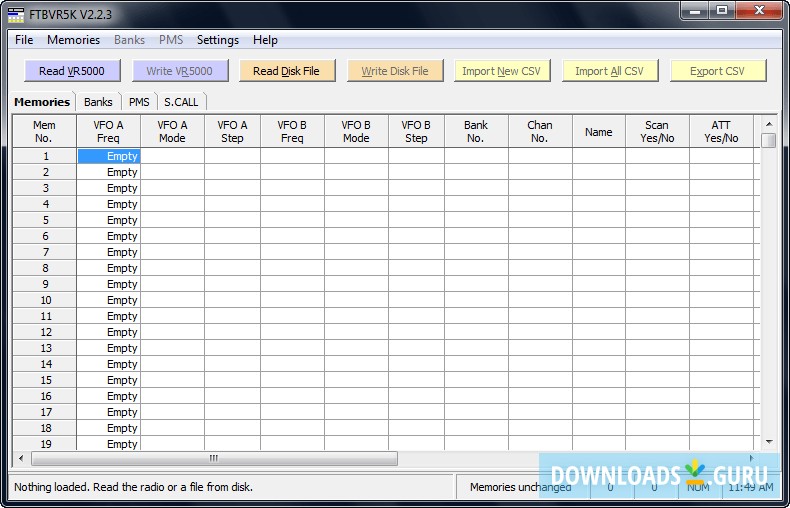Click the Scan Yes/No column header
Viewport: 790px width, 508px height.
click(657, 132)
